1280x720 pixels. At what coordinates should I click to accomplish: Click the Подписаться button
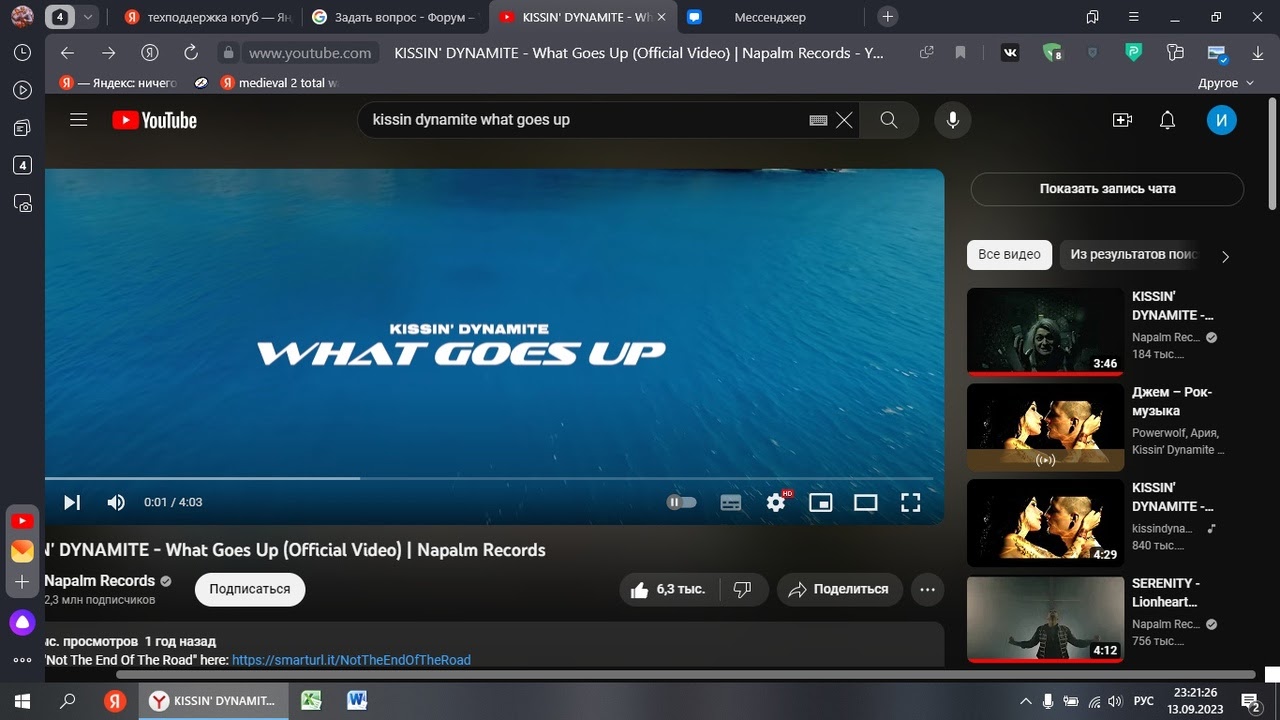coord(250,589)
